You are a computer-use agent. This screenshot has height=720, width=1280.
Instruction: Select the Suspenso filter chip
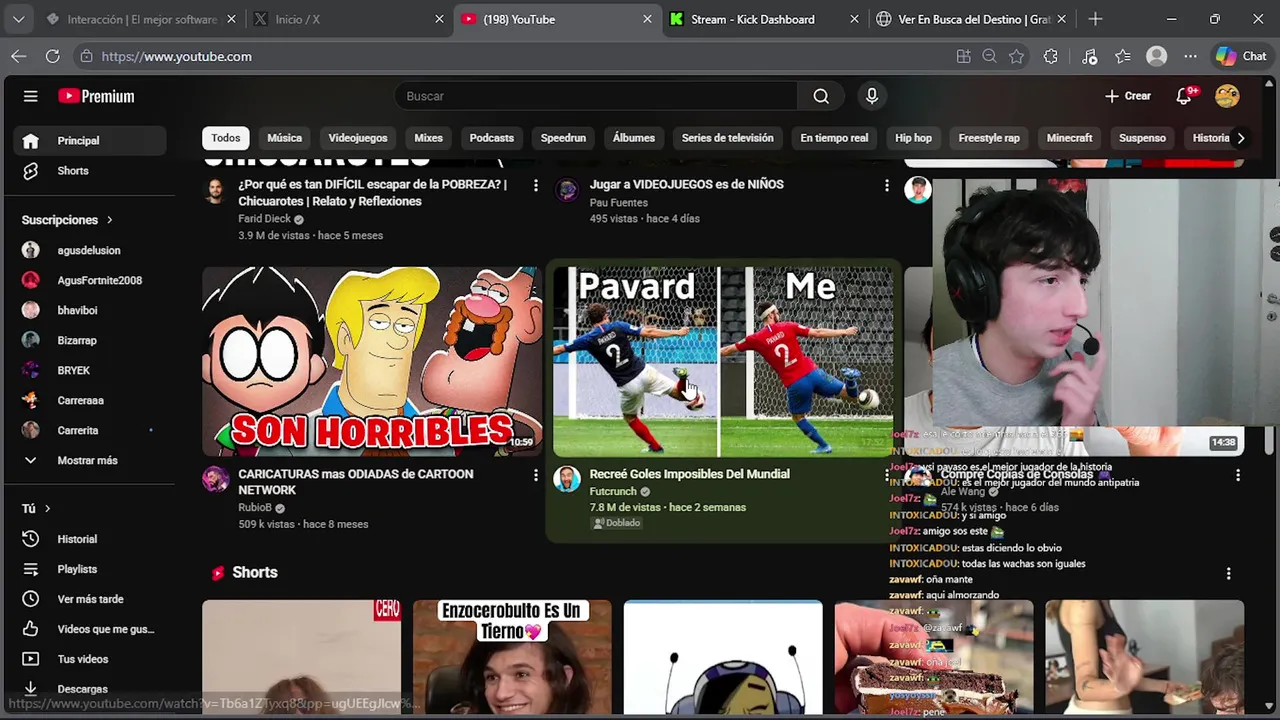pyautogui.click(x=1142, y=138)
